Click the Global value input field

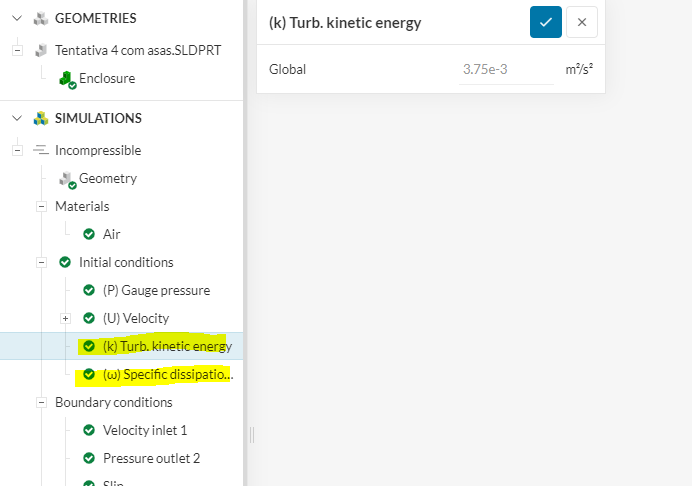pyautogui.click(x=506, y=70)
